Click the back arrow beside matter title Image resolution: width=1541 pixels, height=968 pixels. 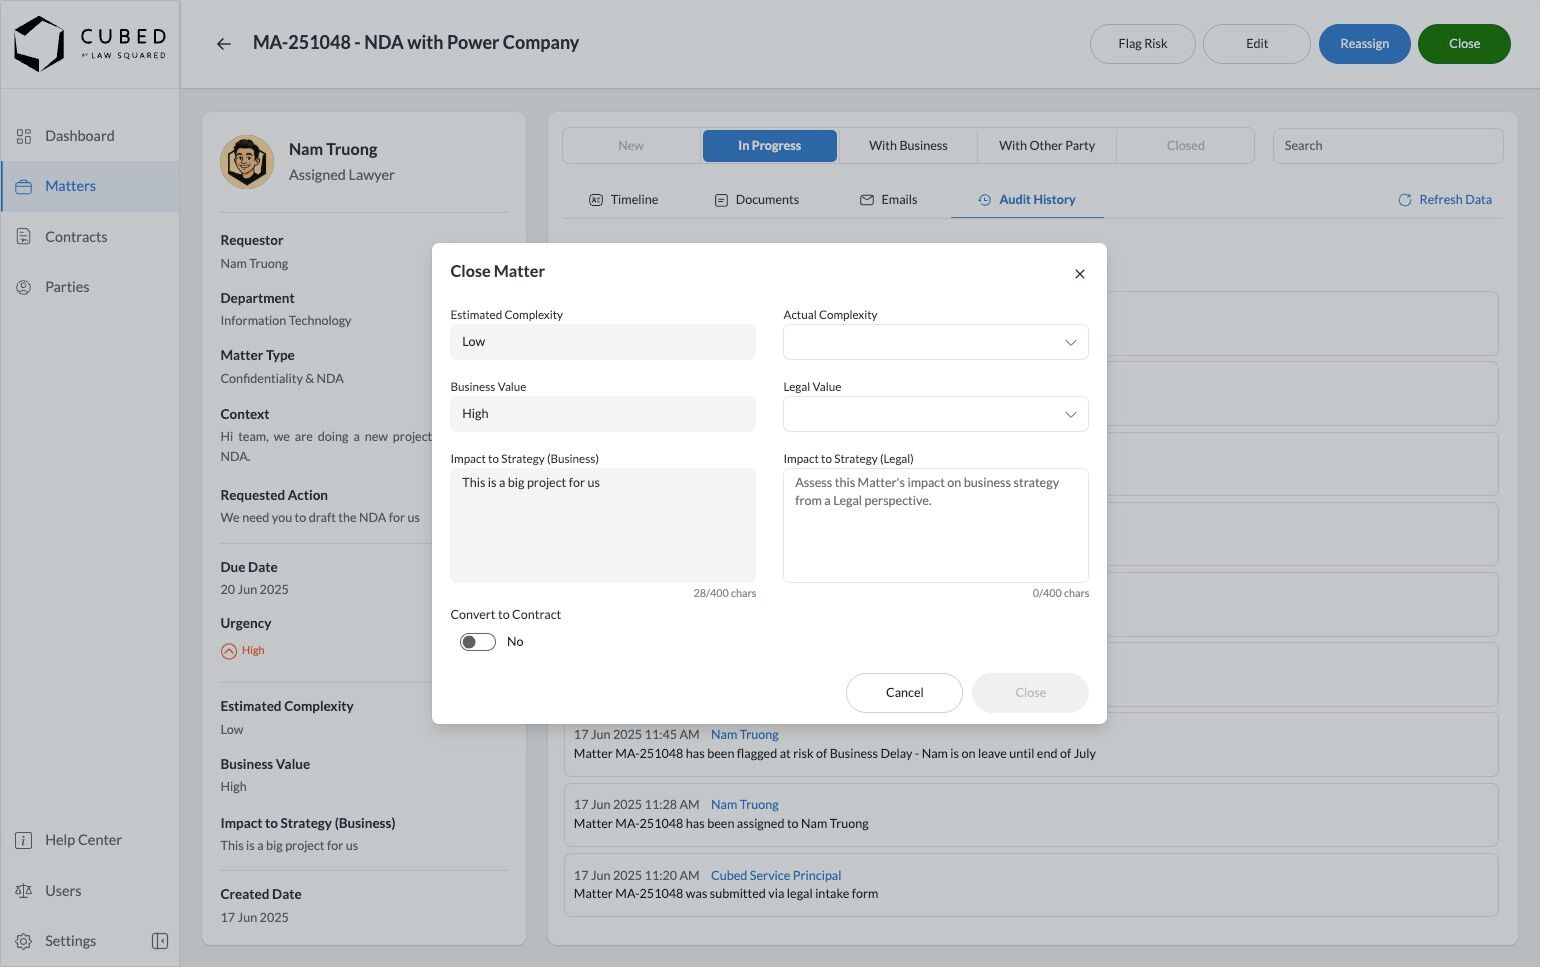click(223, 44)
